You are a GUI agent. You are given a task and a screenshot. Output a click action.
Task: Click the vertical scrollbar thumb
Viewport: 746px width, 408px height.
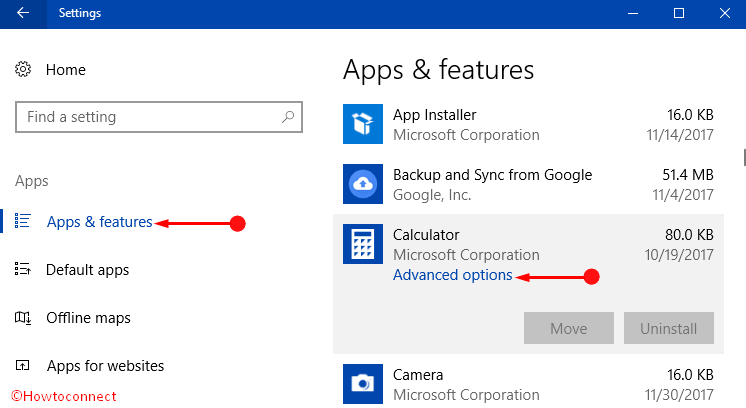(x=744, y=157)
